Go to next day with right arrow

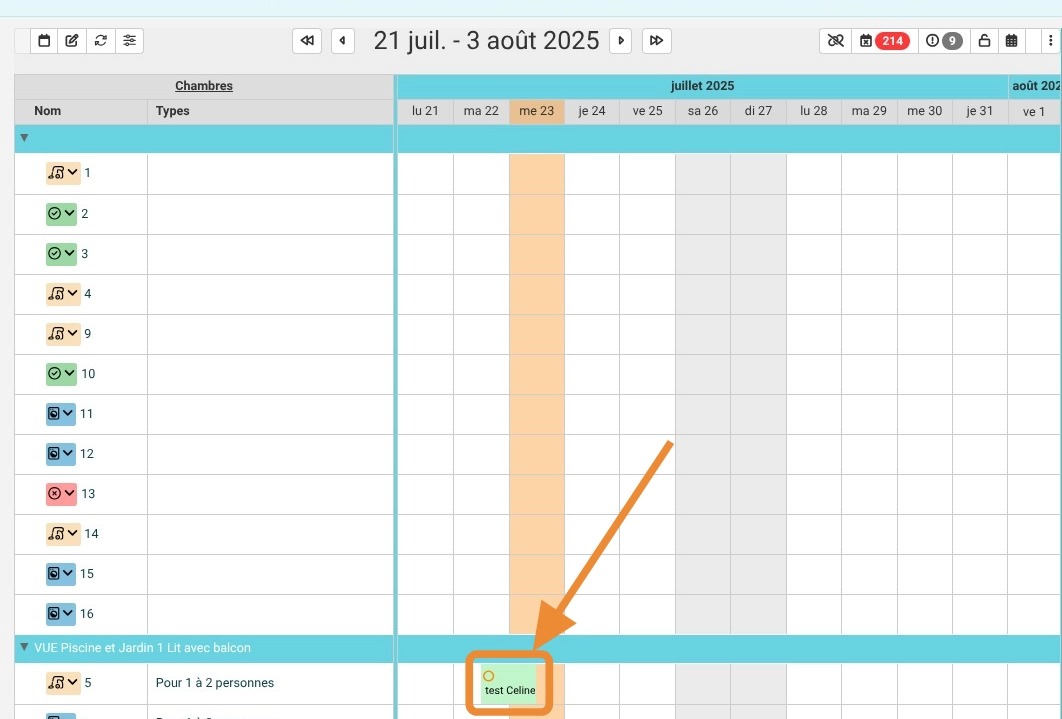[620, 41]
